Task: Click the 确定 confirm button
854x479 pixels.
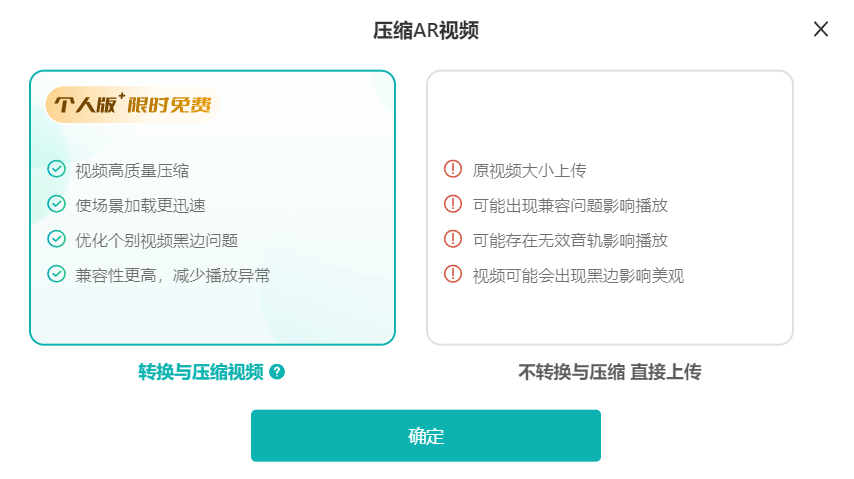Action: click(425, 435)
